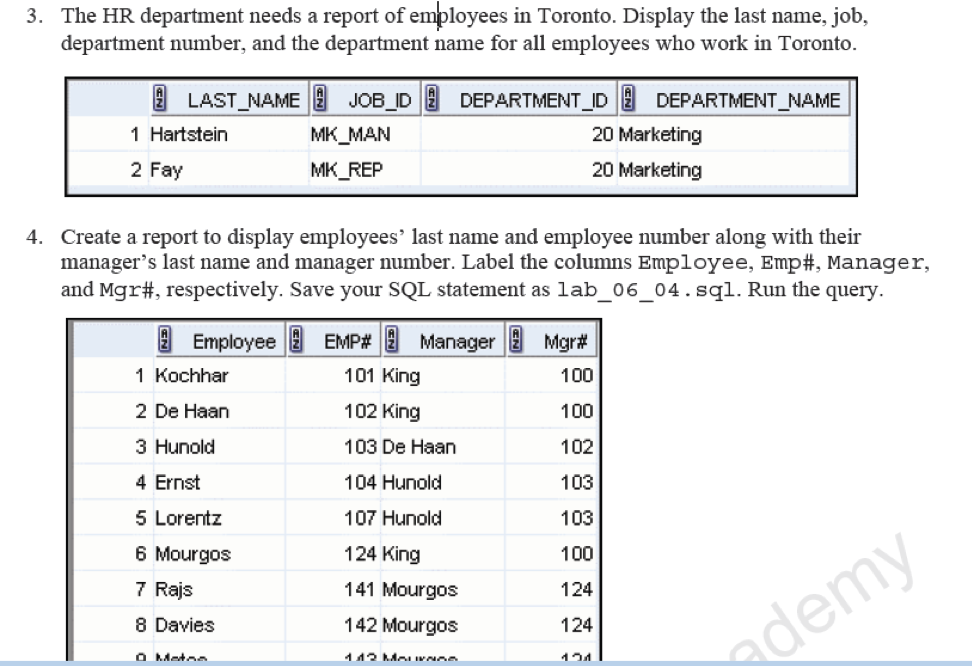Select row number 1 beside Hartstein

[136, 135]
